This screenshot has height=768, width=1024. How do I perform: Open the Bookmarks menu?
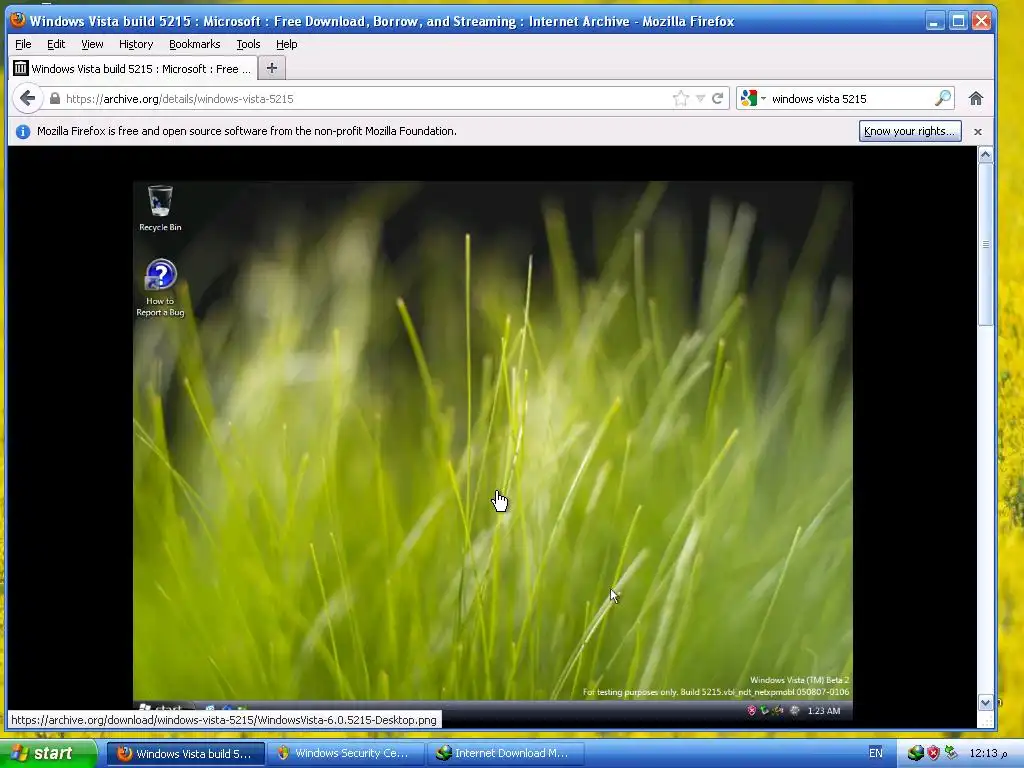click(195, 44)
